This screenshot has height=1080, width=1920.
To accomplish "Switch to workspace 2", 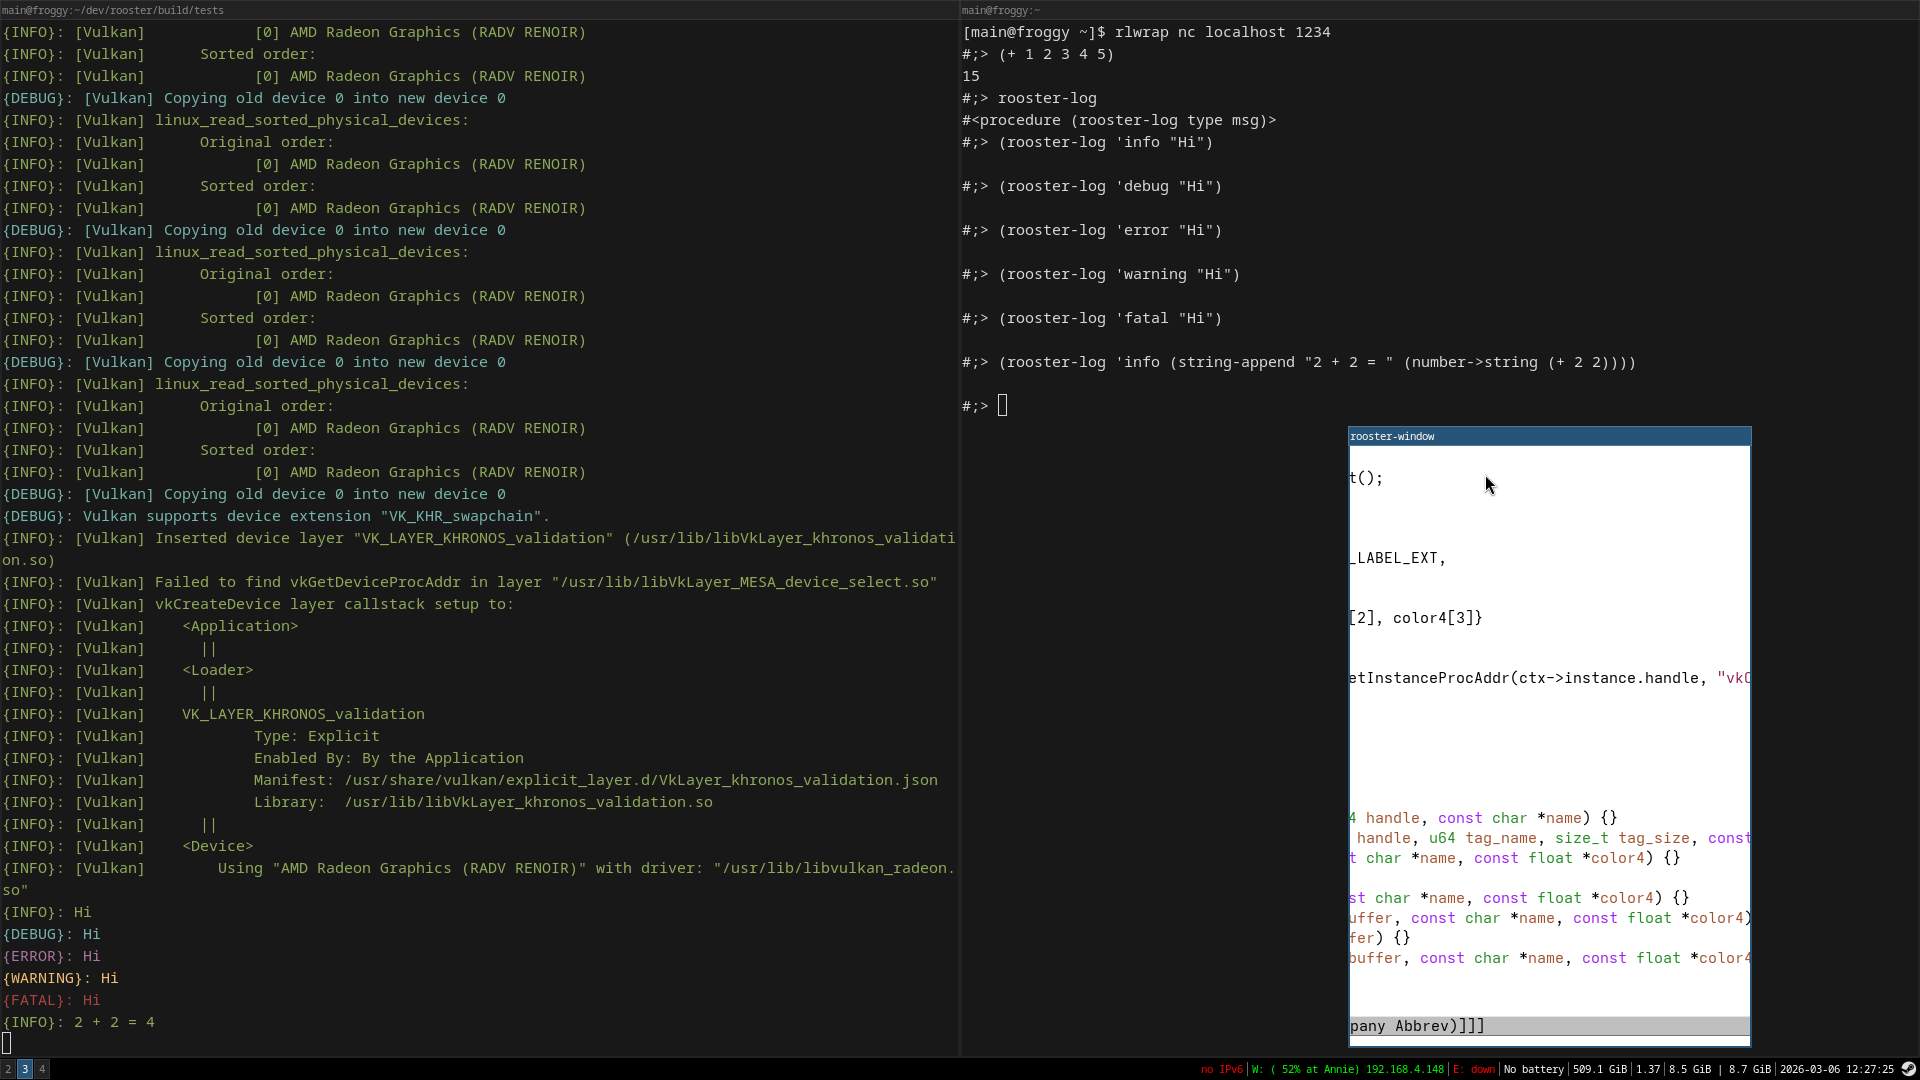I will pyautogui.click(x=8, y=1069).
